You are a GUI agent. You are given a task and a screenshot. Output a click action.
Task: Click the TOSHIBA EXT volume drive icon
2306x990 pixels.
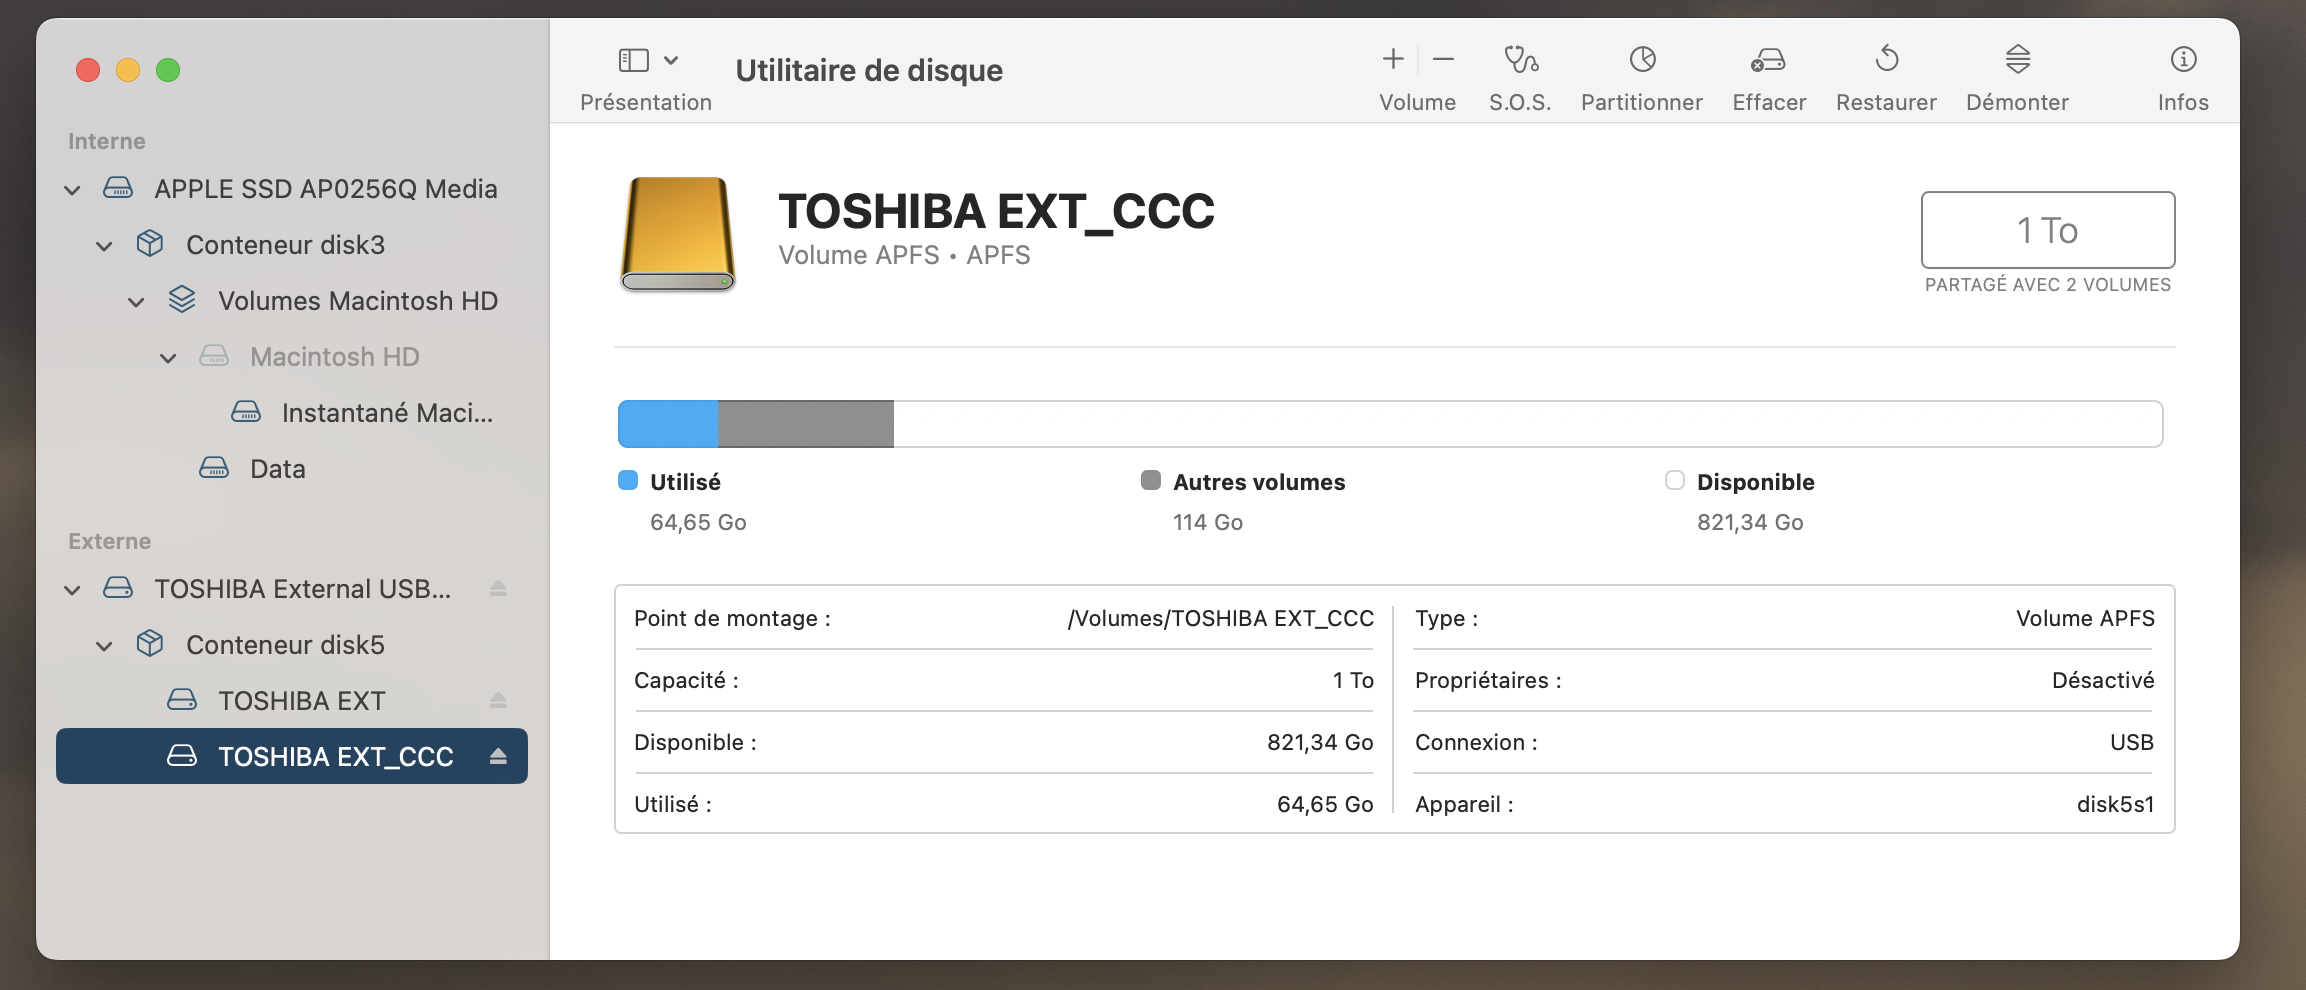tap(182, 700)
